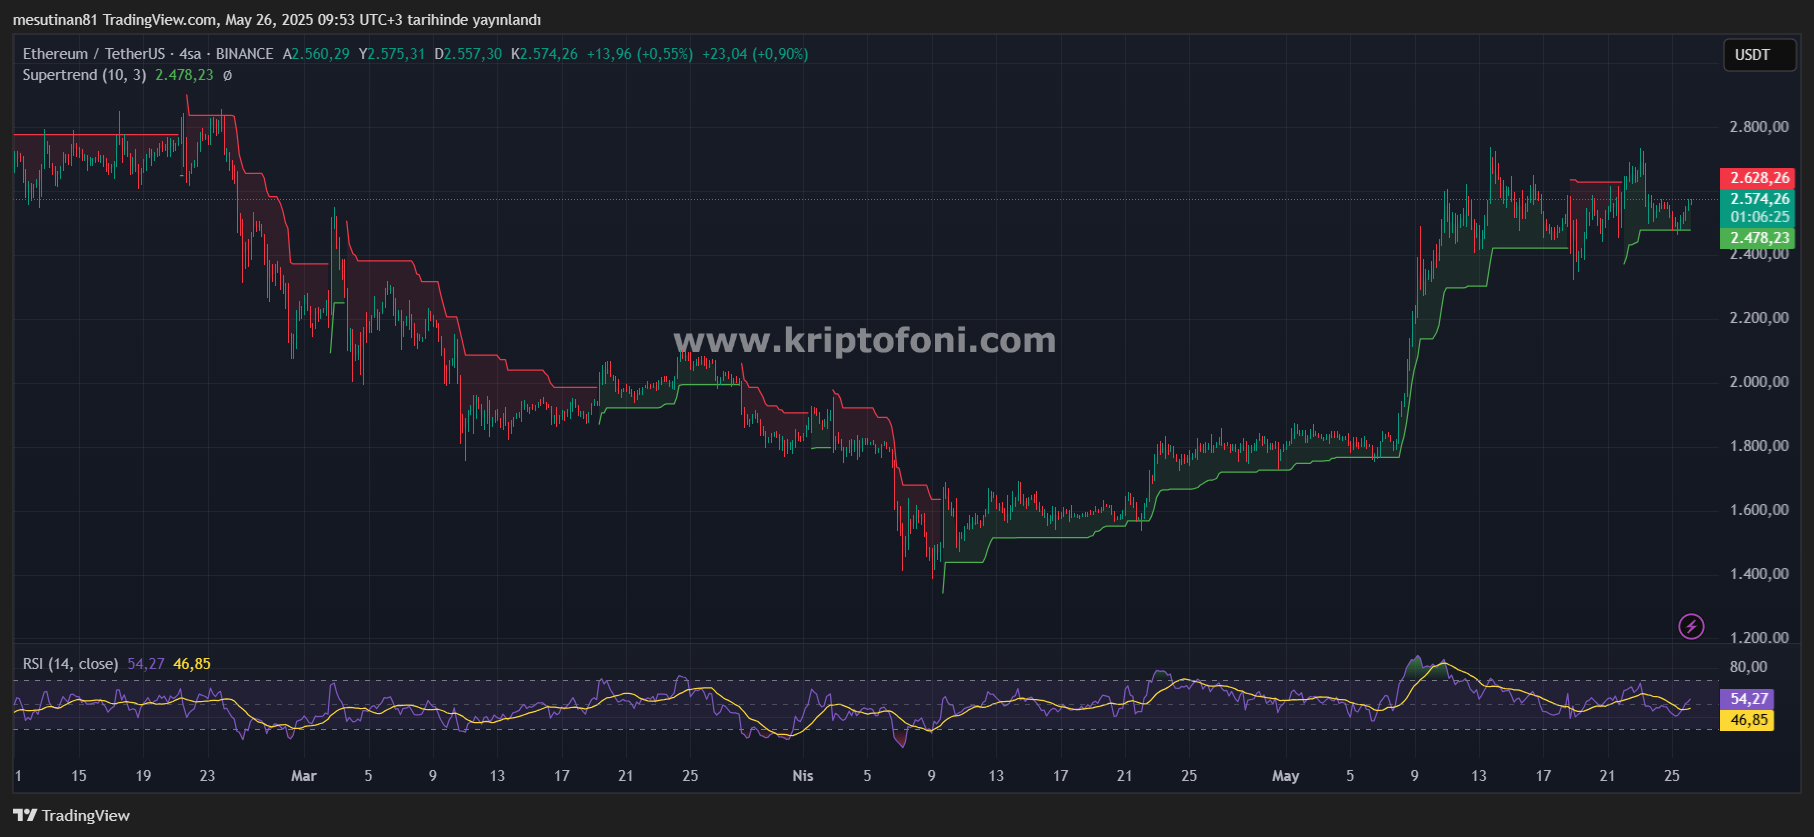Viewport: 1814px width, 837px height.
Task: Click the RSI legend value 46,85 in yellow
Action: coord(192,664)
